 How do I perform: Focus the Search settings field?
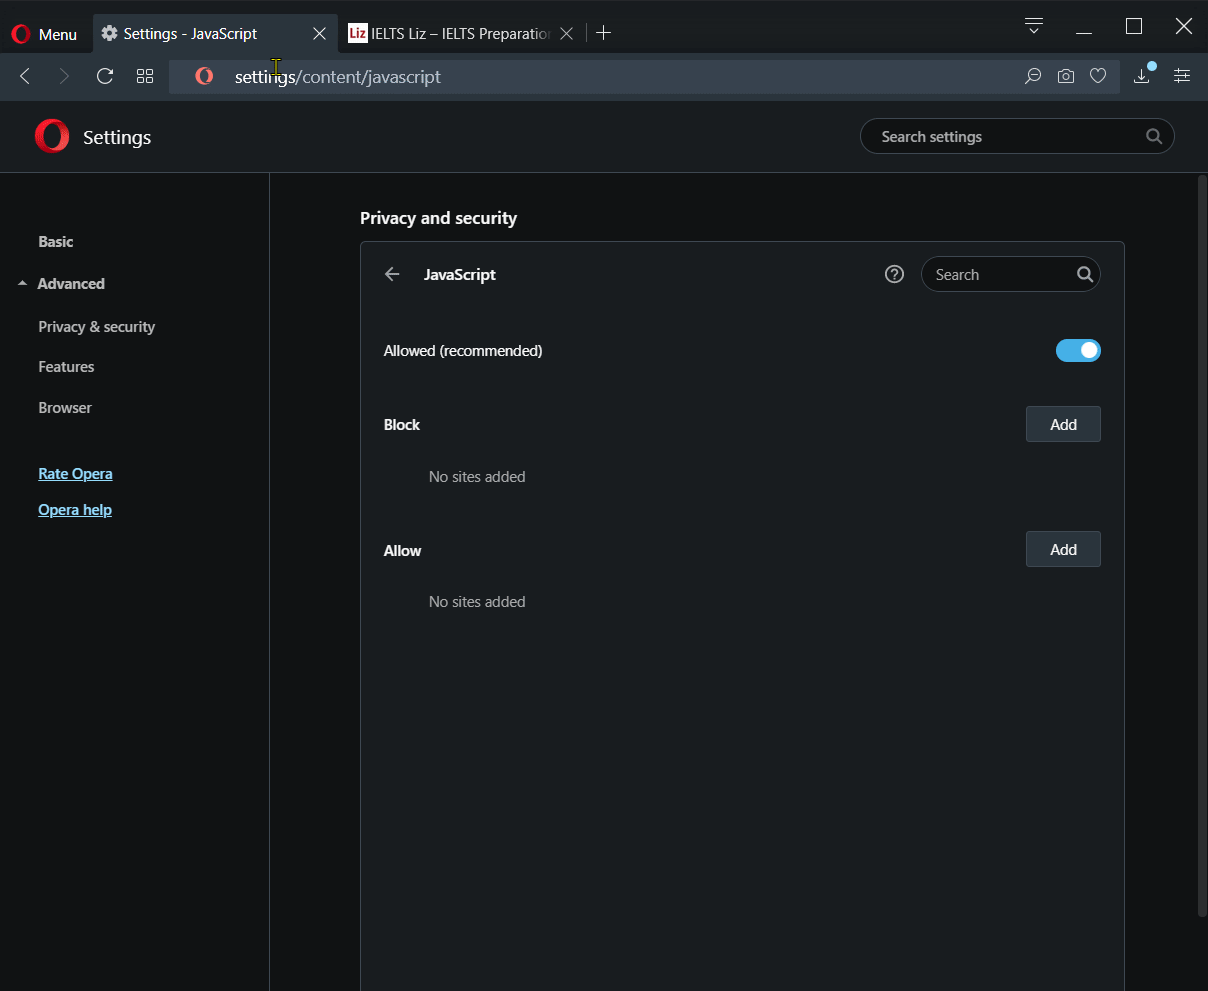(x=1017, y=137)
